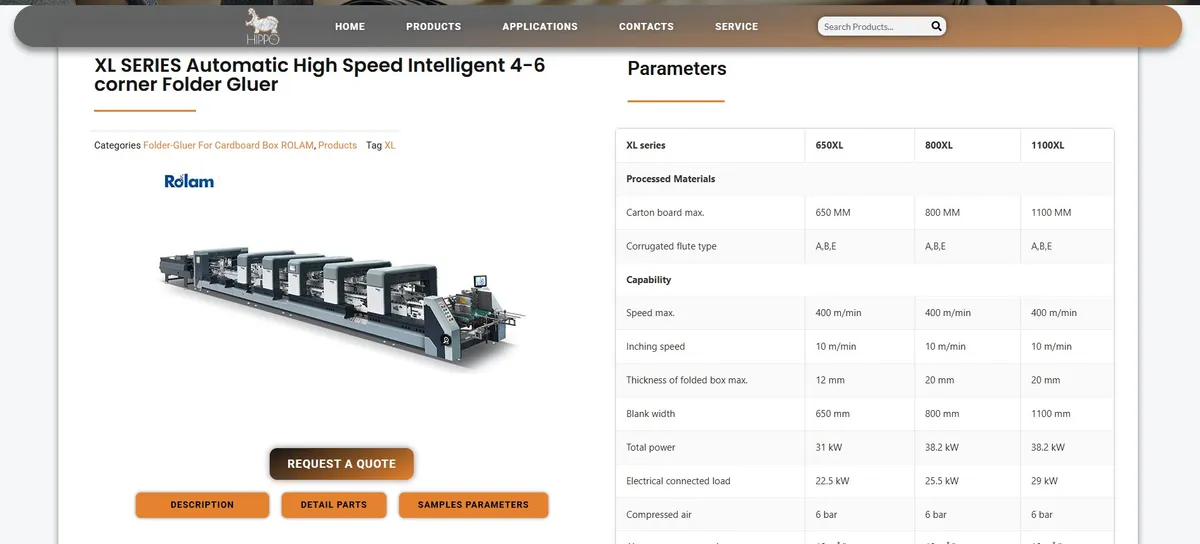Select the 650XL column header
This screenshot has width=1200, height=544.
pyautogui.click(x=829, y=145)
